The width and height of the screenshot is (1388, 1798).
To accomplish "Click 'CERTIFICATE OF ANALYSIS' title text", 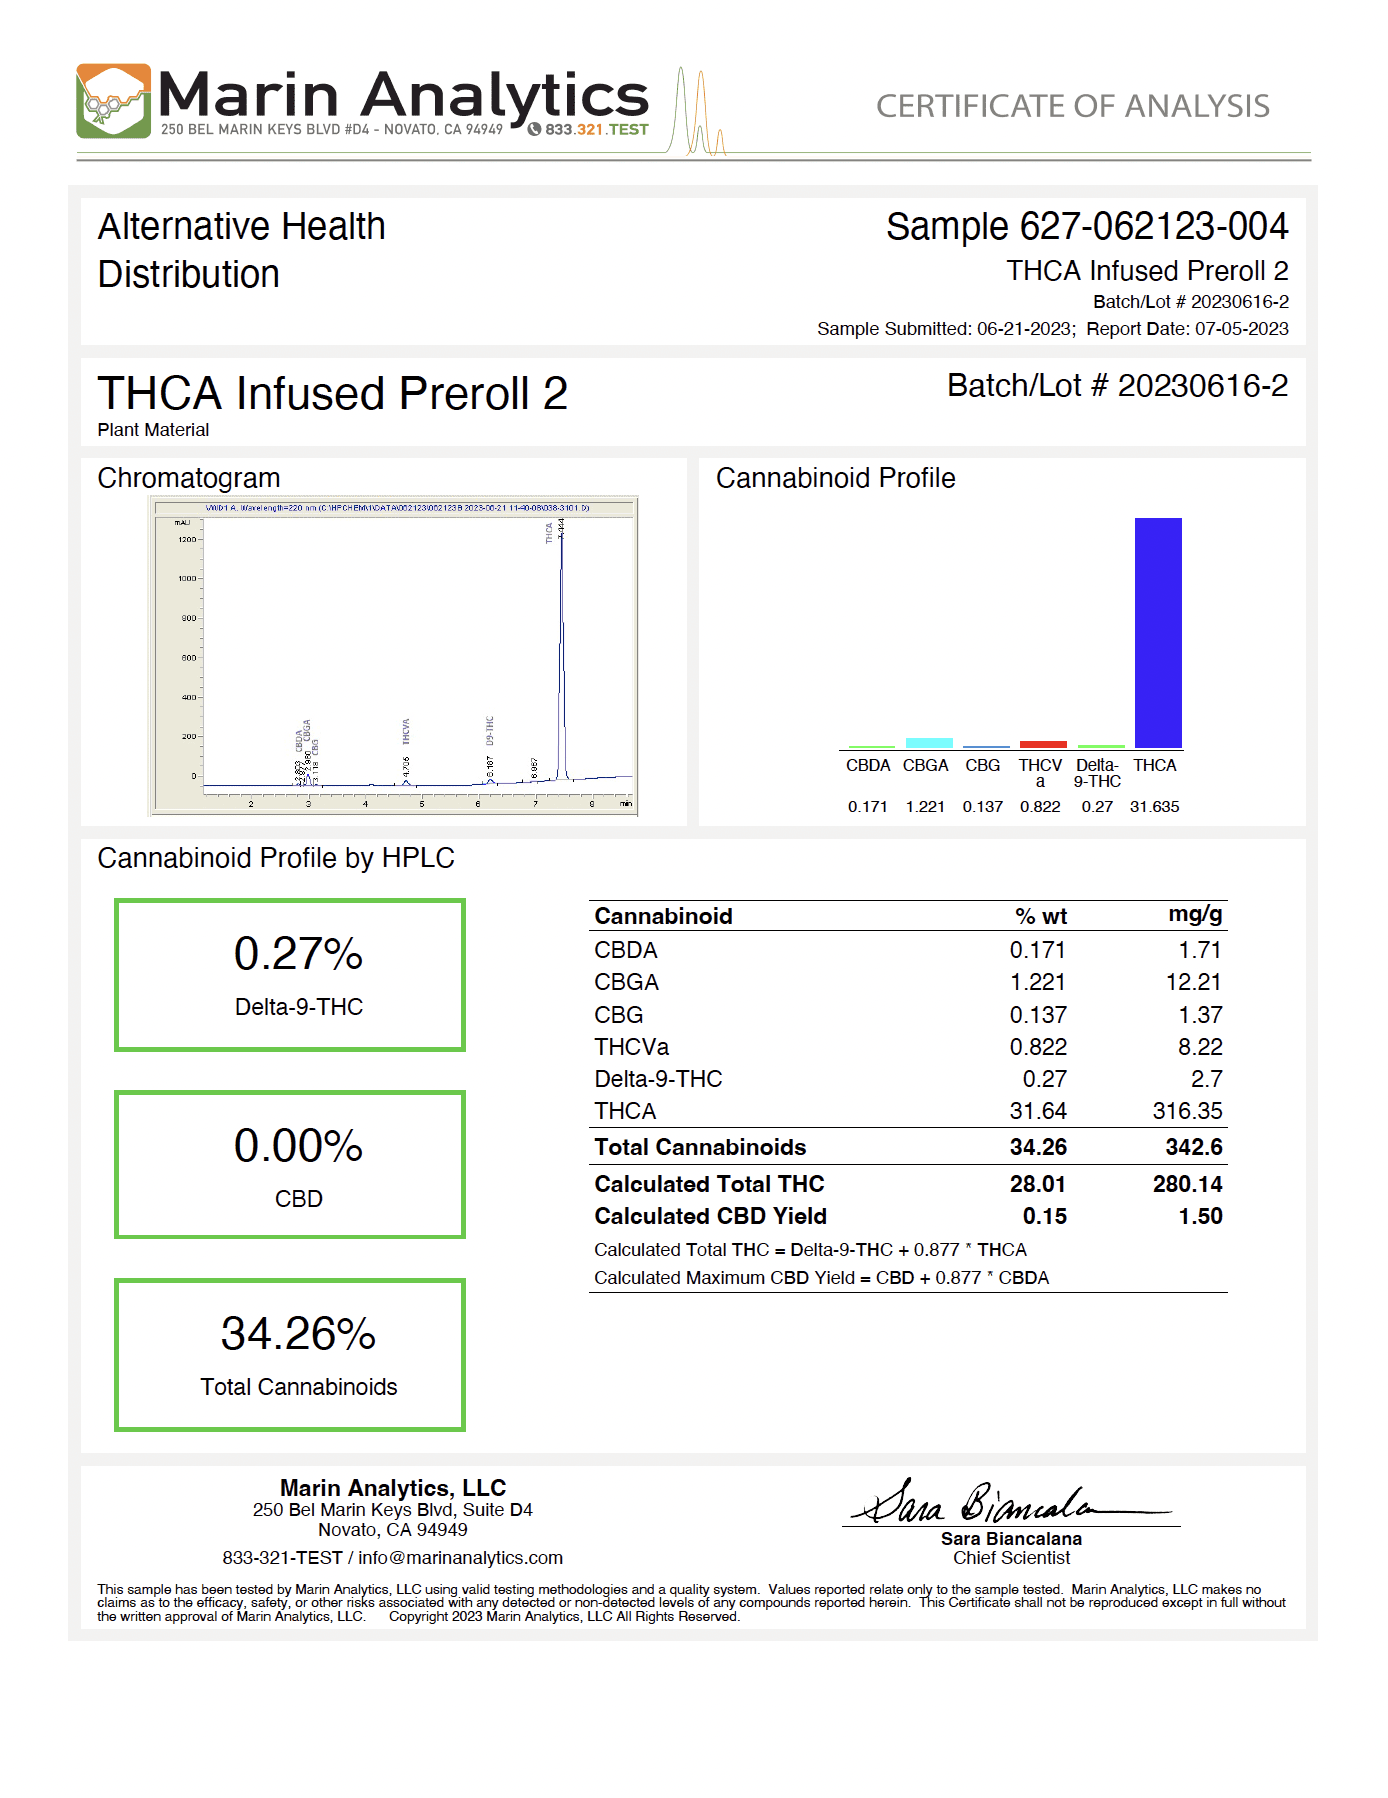I will click(1073, 106).
